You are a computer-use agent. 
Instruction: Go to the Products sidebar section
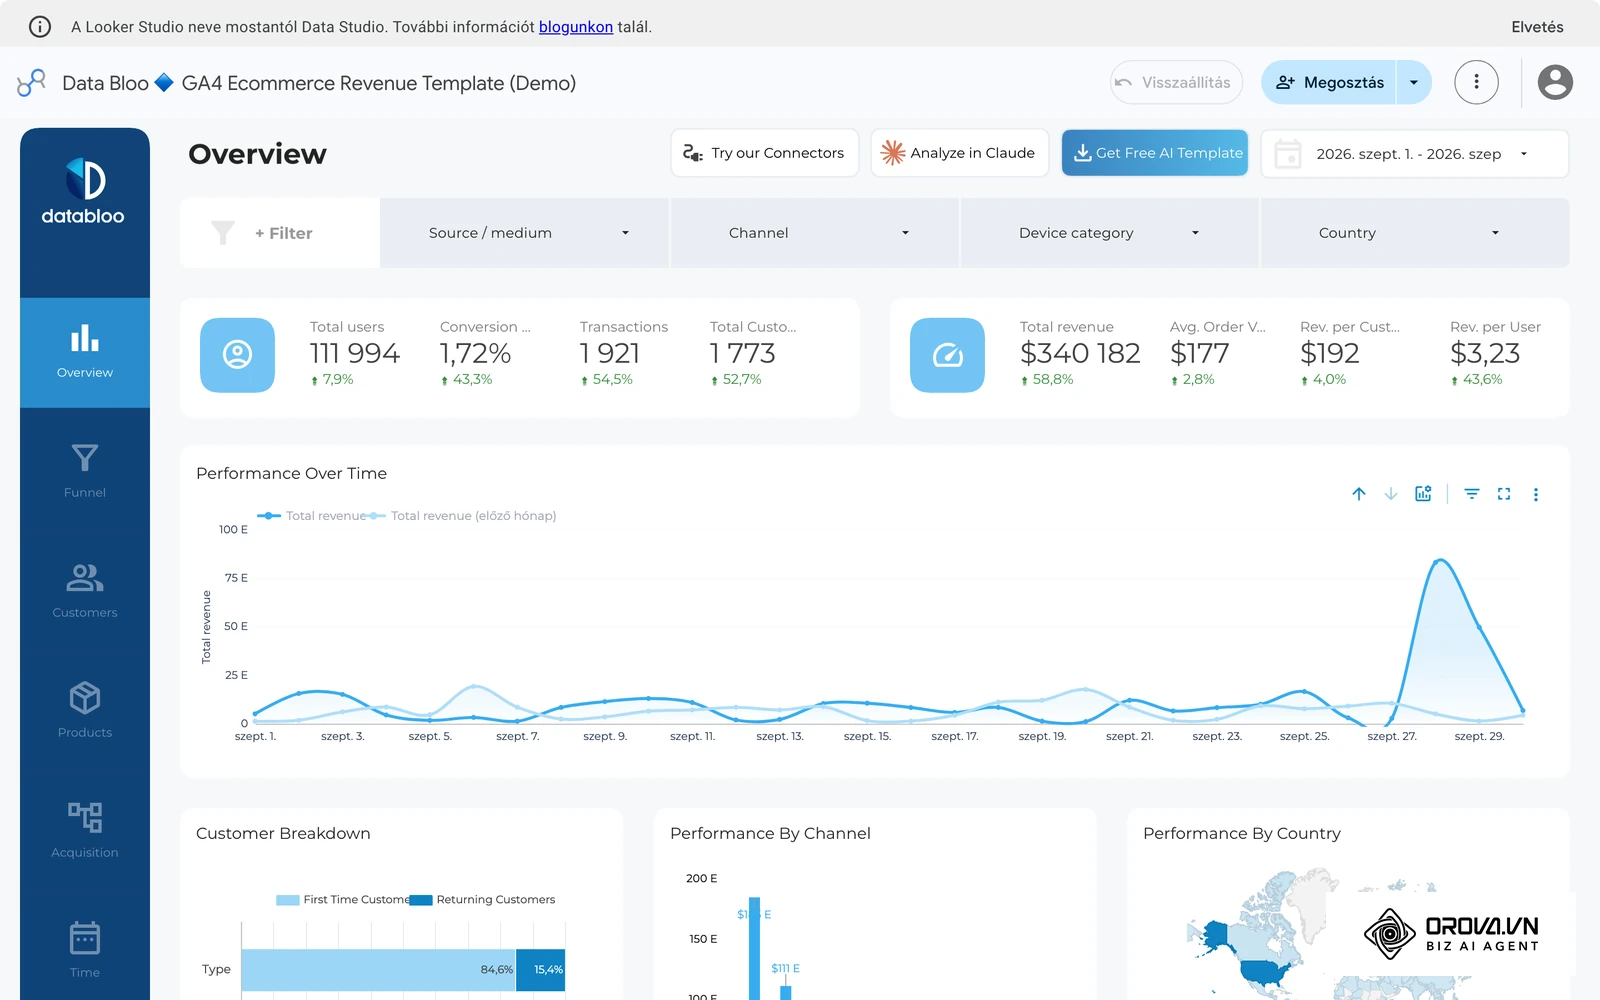click(x=85, y=710)
